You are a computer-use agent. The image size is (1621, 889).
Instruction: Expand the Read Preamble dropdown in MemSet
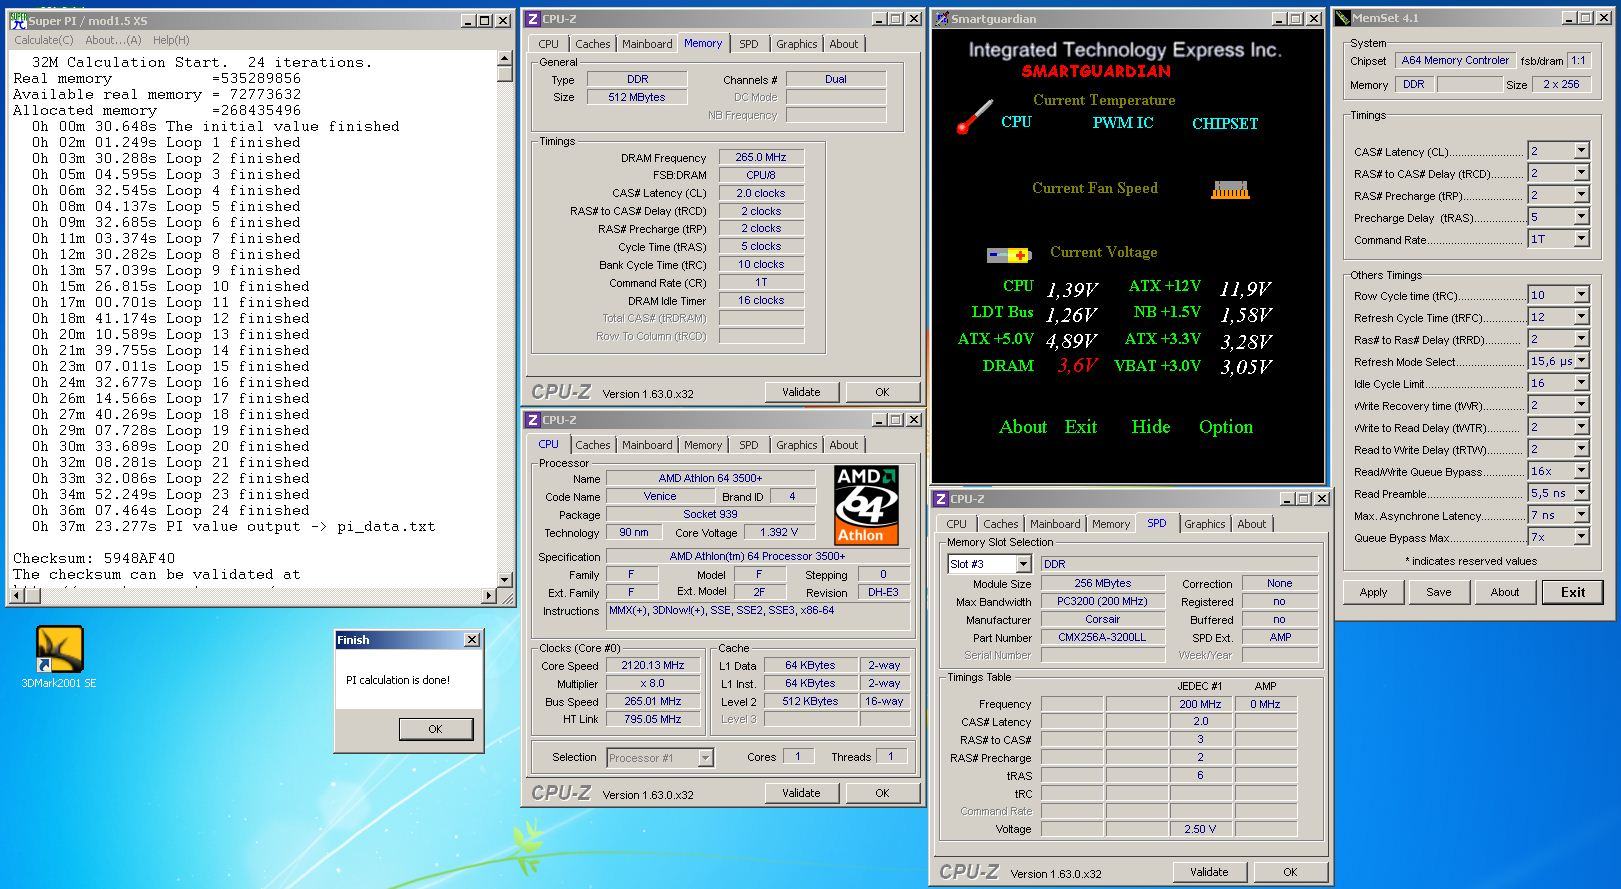(1581, 493)
